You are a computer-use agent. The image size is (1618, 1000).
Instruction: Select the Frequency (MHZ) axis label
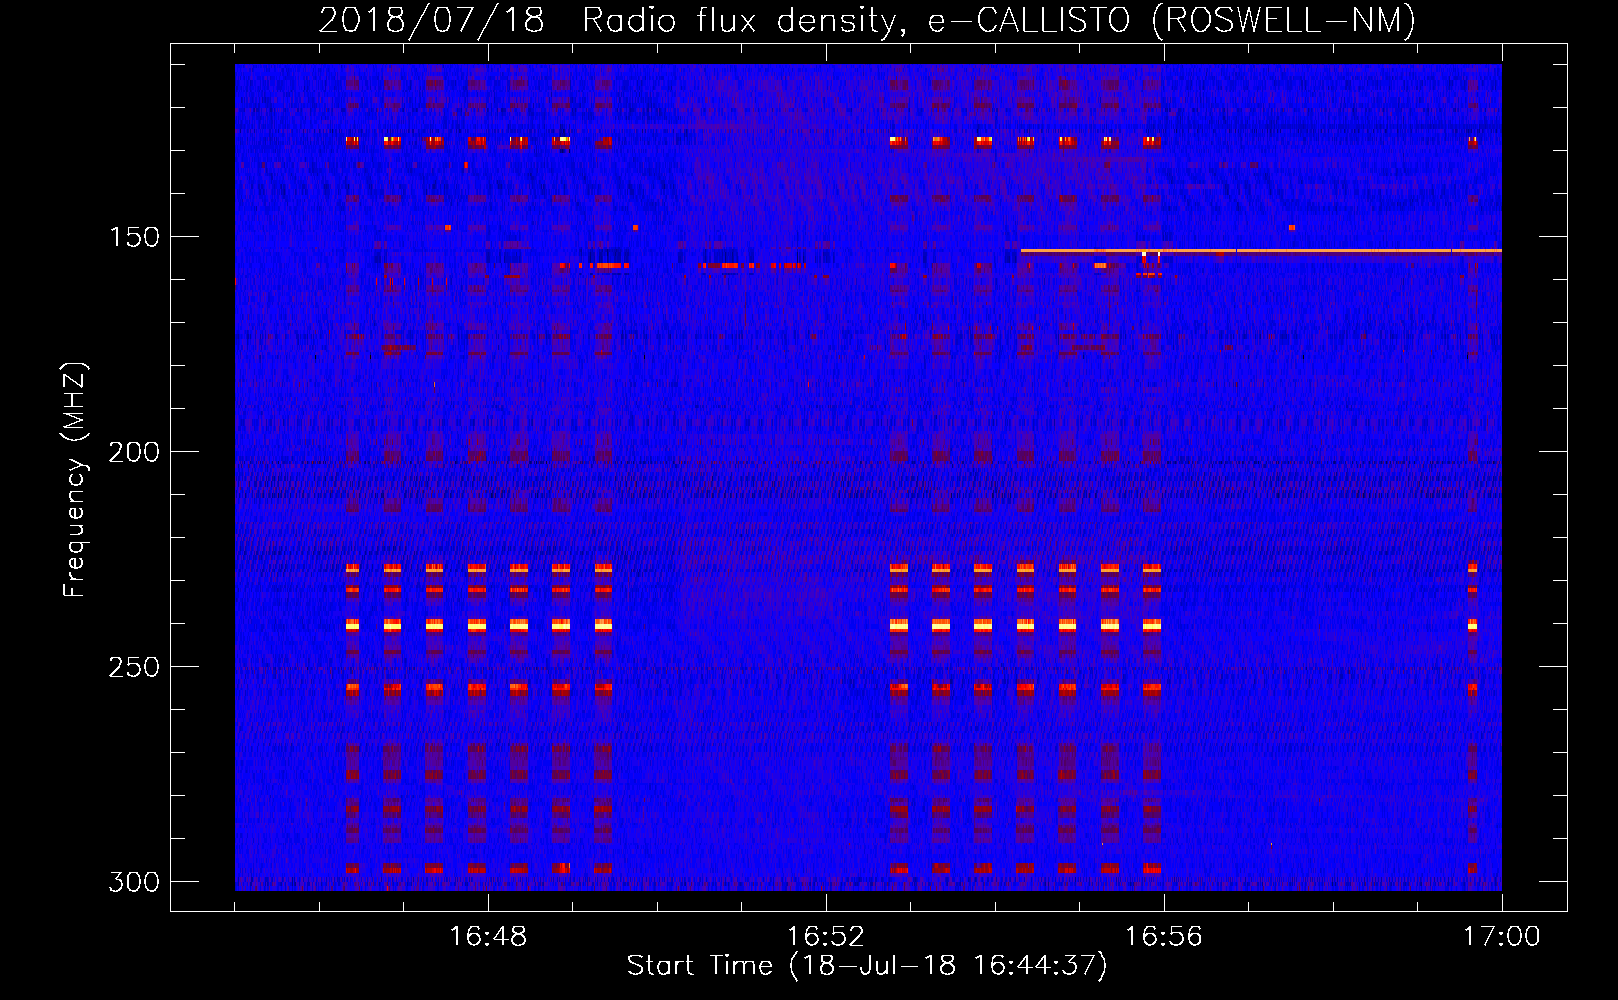(x=75, y=479)
